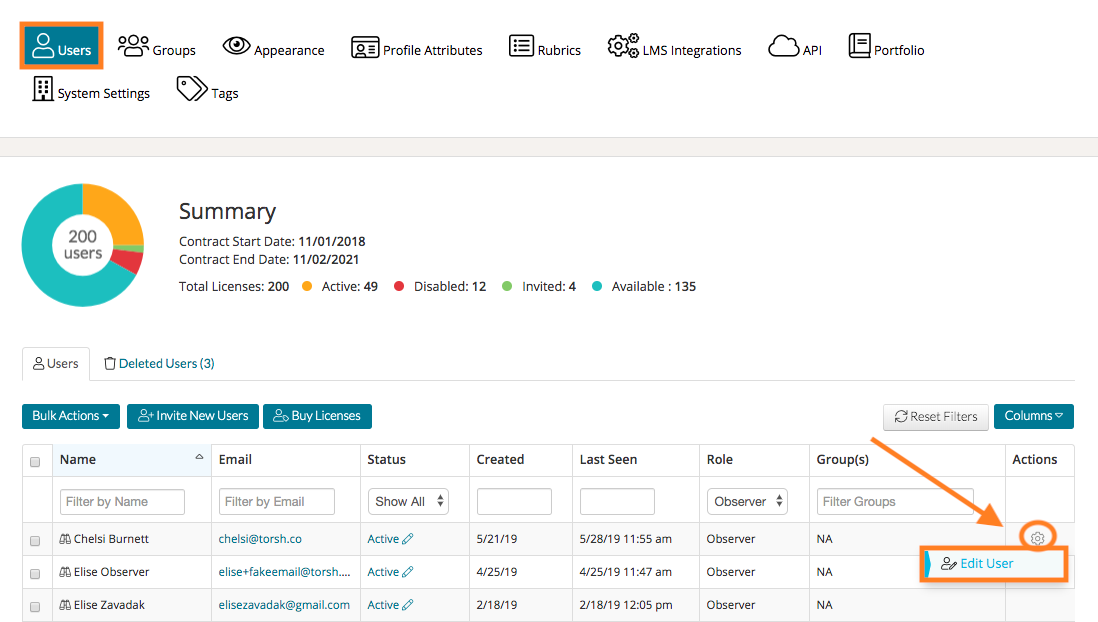The image size is (1098, 622).
Task: Open LMS Integrations settings
Action: (x=675, y=48)
